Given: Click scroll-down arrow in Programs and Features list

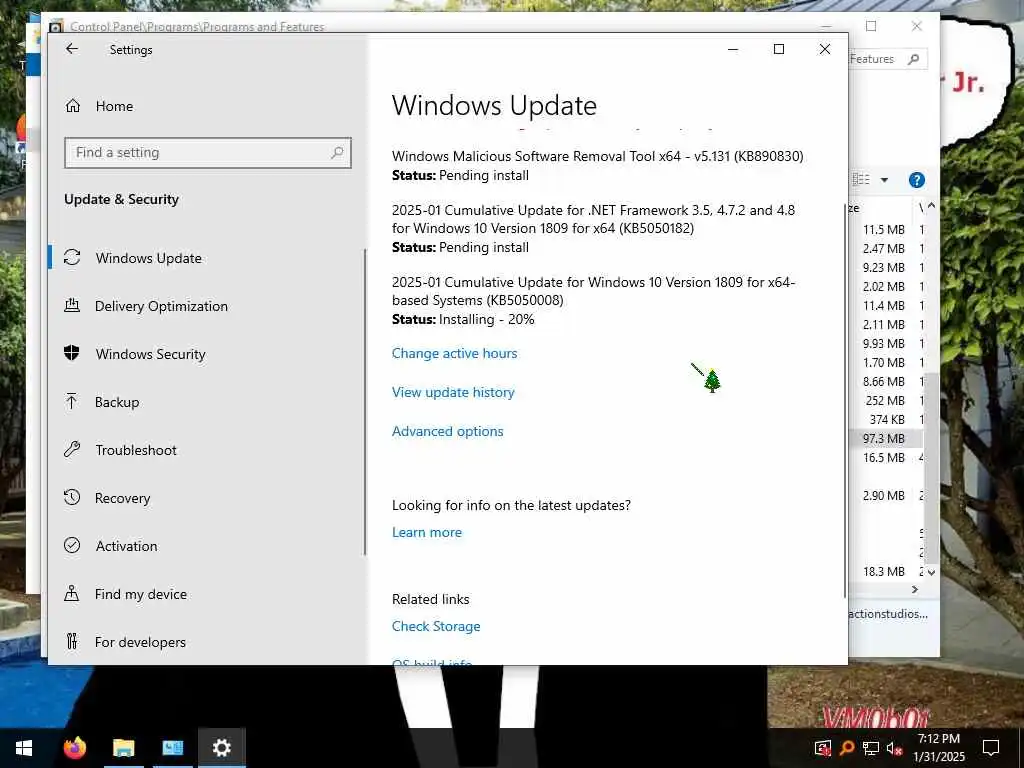Looking at the screenshot, I should click(x=932, y=572).
